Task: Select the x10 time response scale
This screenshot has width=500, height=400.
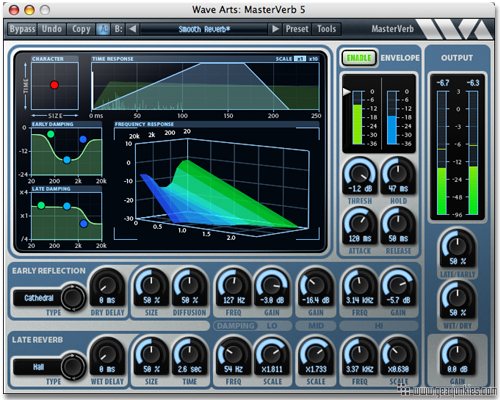Action: tap(313, 59)
